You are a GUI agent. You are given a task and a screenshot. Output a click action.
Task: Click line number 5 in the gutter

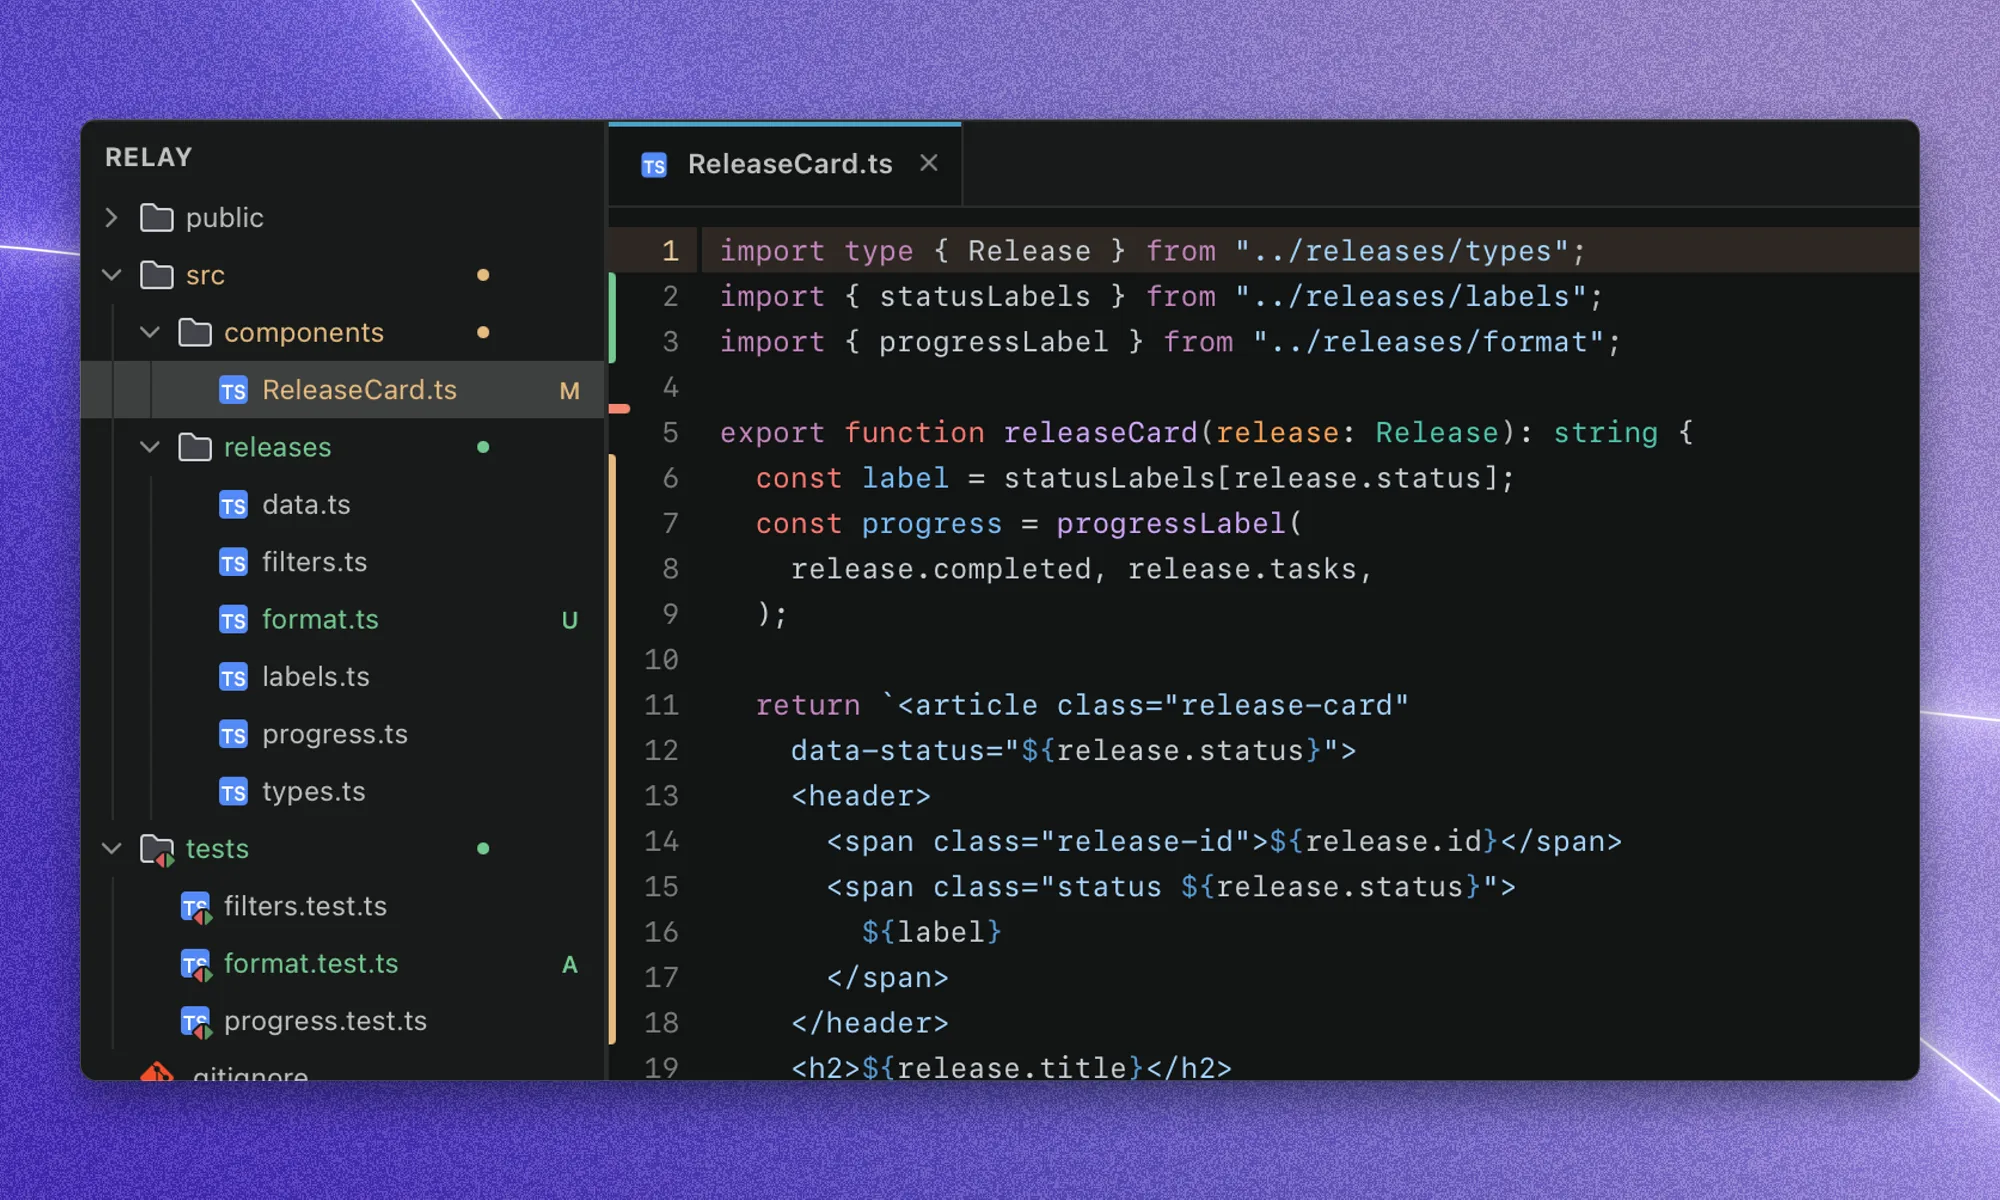coord(670,432)
